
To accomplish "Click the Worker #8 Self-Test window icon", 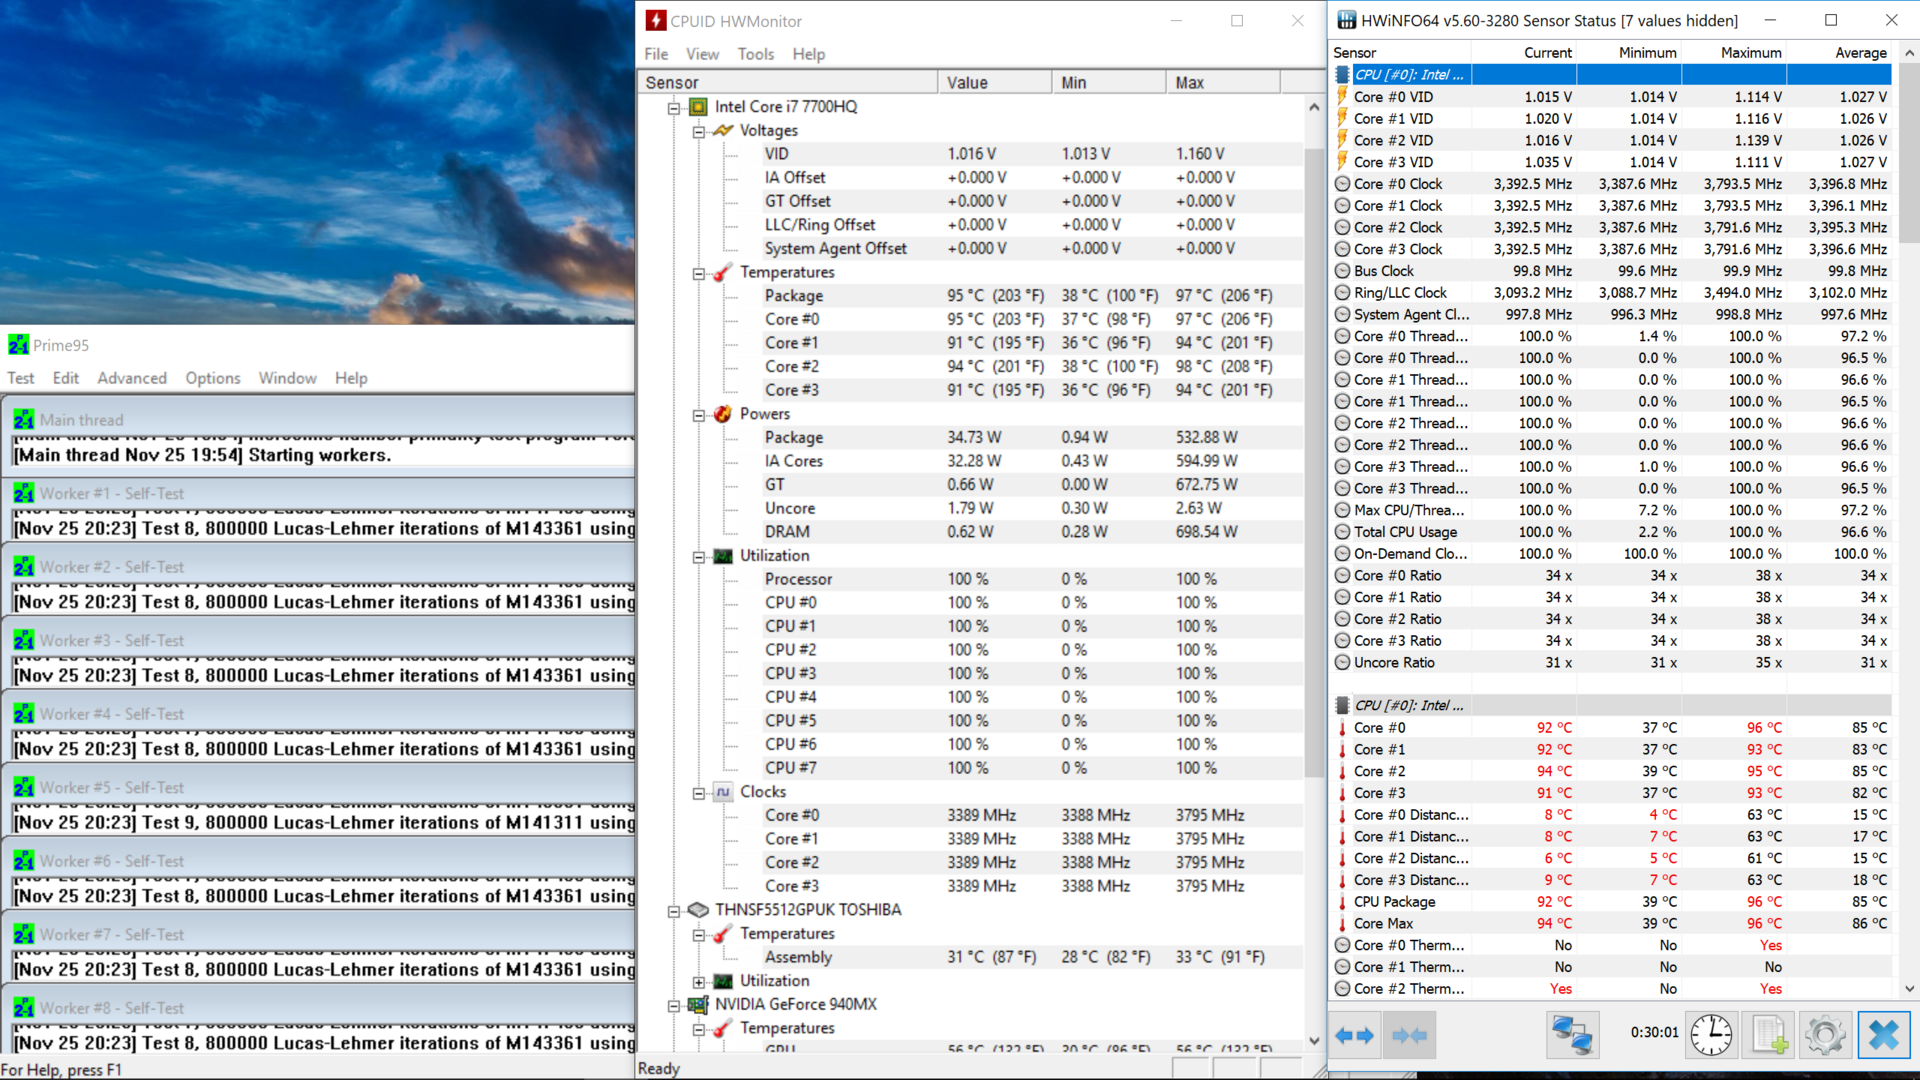I will click(x=24, y=1008).
